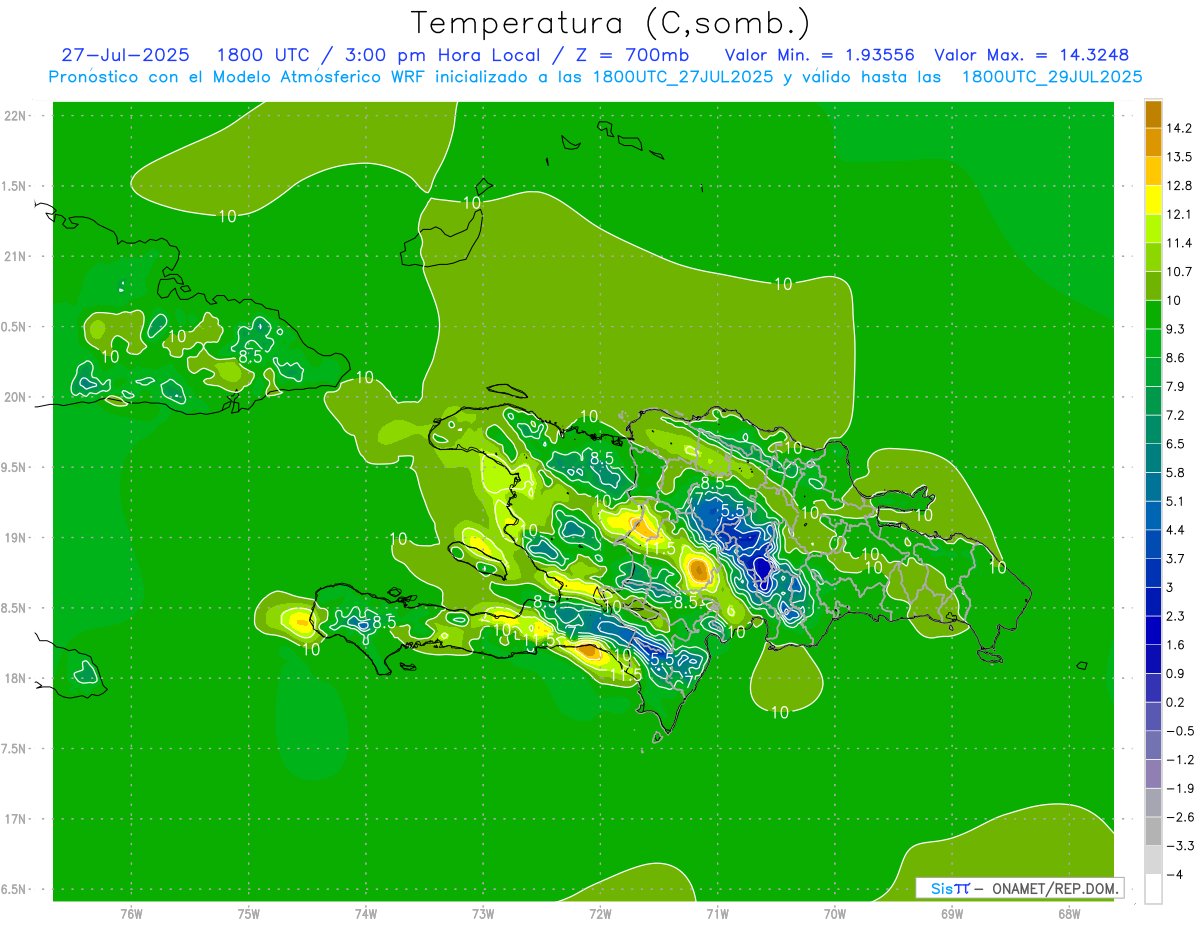
Task: Click the 71W longitude axis label
Action: click(x=717, y=914)
